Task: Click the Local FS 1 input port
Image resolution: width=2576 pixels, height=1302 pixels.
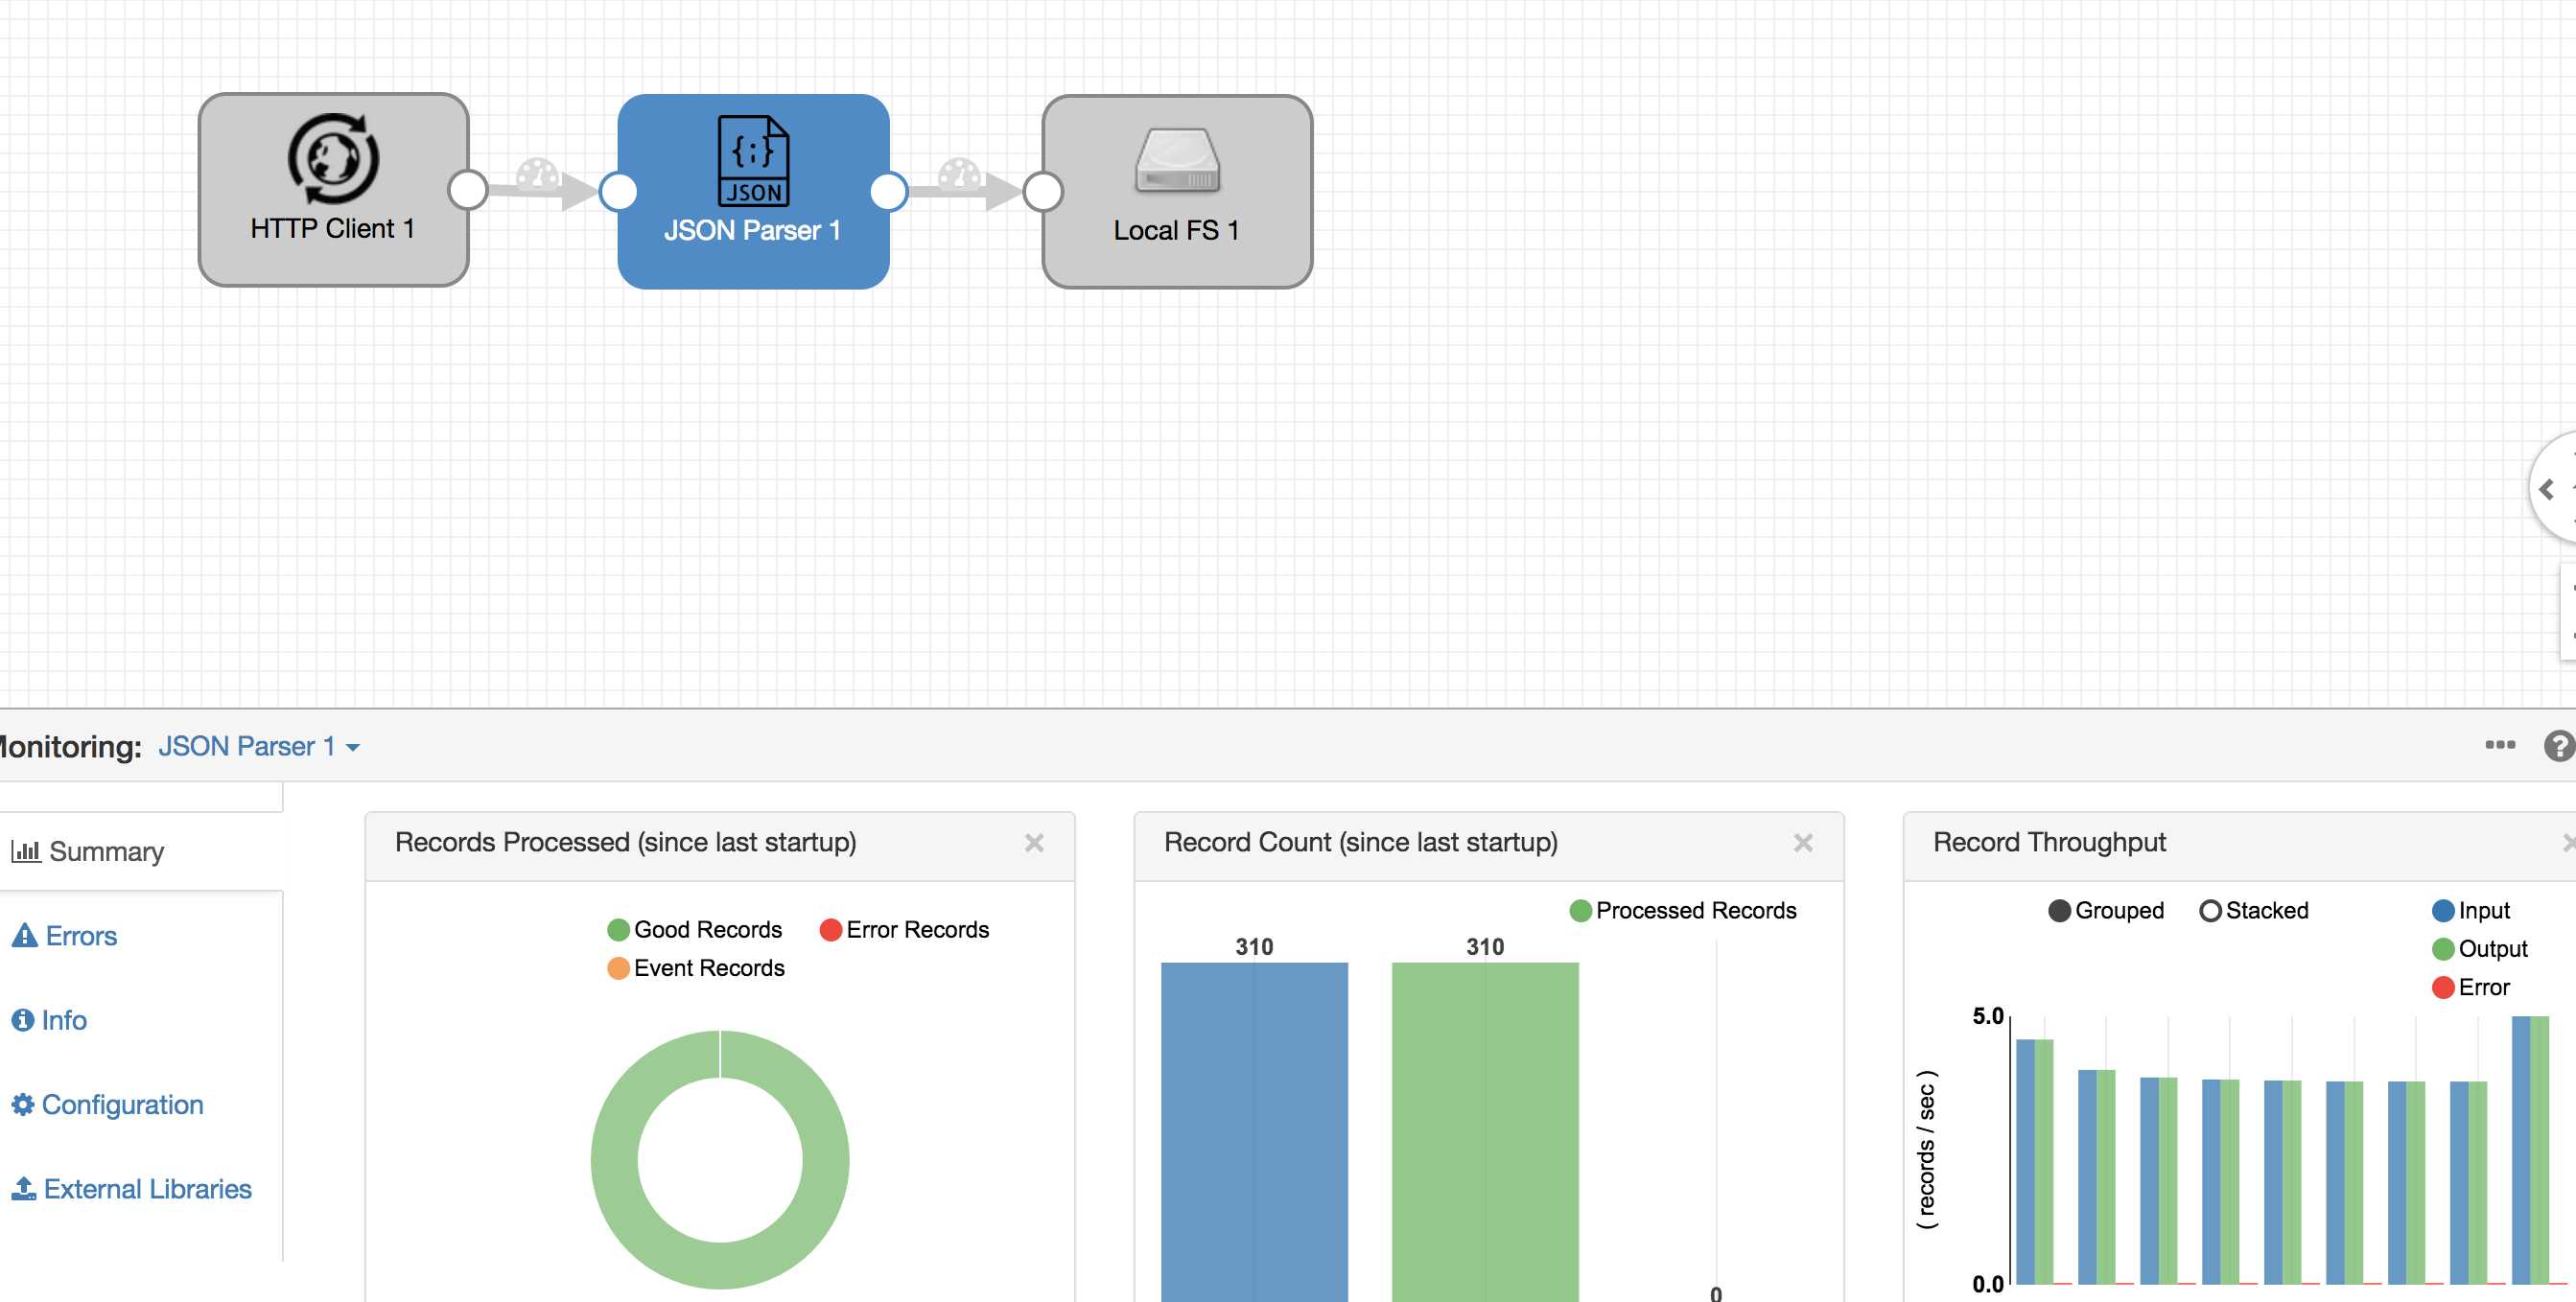Action: coord(1043,191)
